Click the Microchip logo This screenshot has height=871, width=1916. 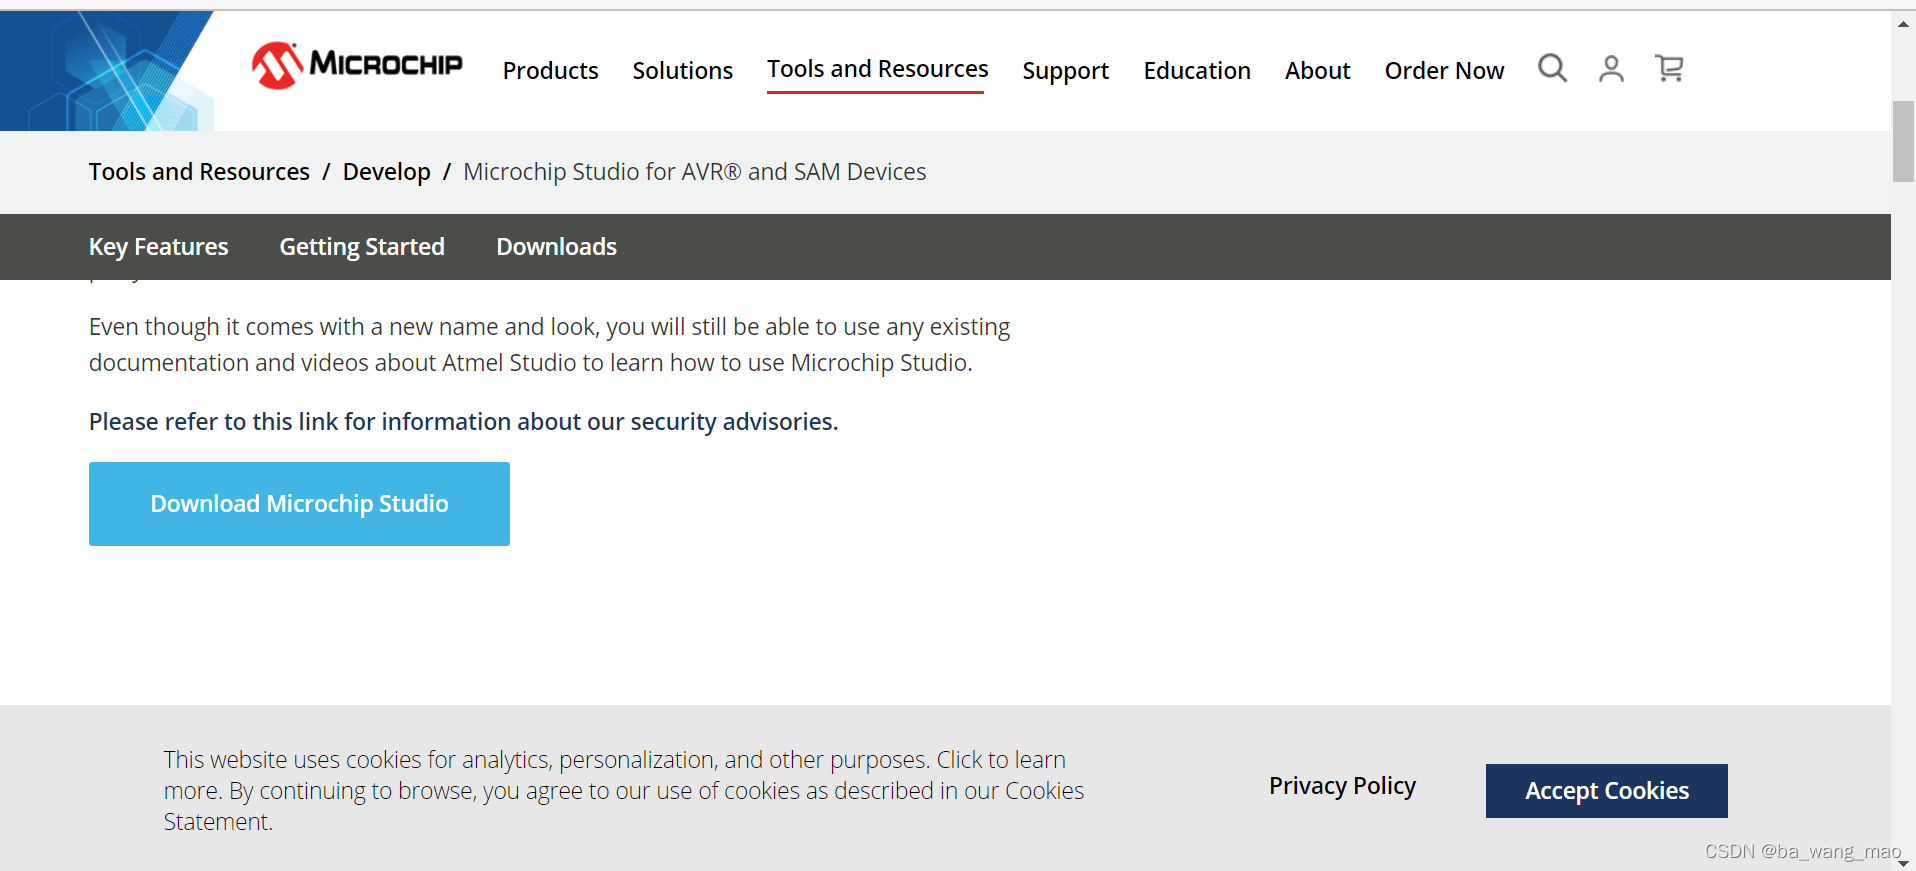point(357,65)
